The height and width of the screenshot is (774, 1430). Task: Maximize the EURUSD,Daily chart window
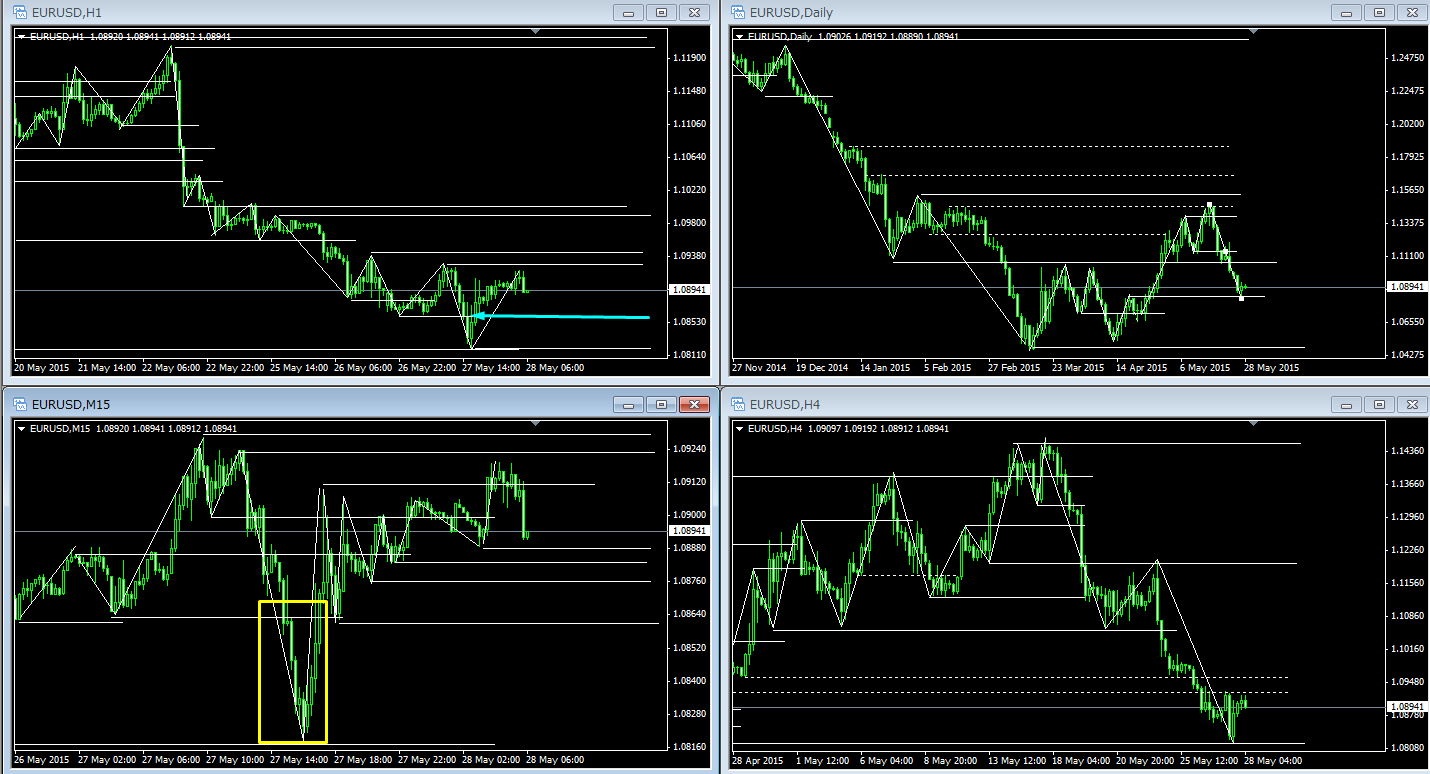[1379, 12]
